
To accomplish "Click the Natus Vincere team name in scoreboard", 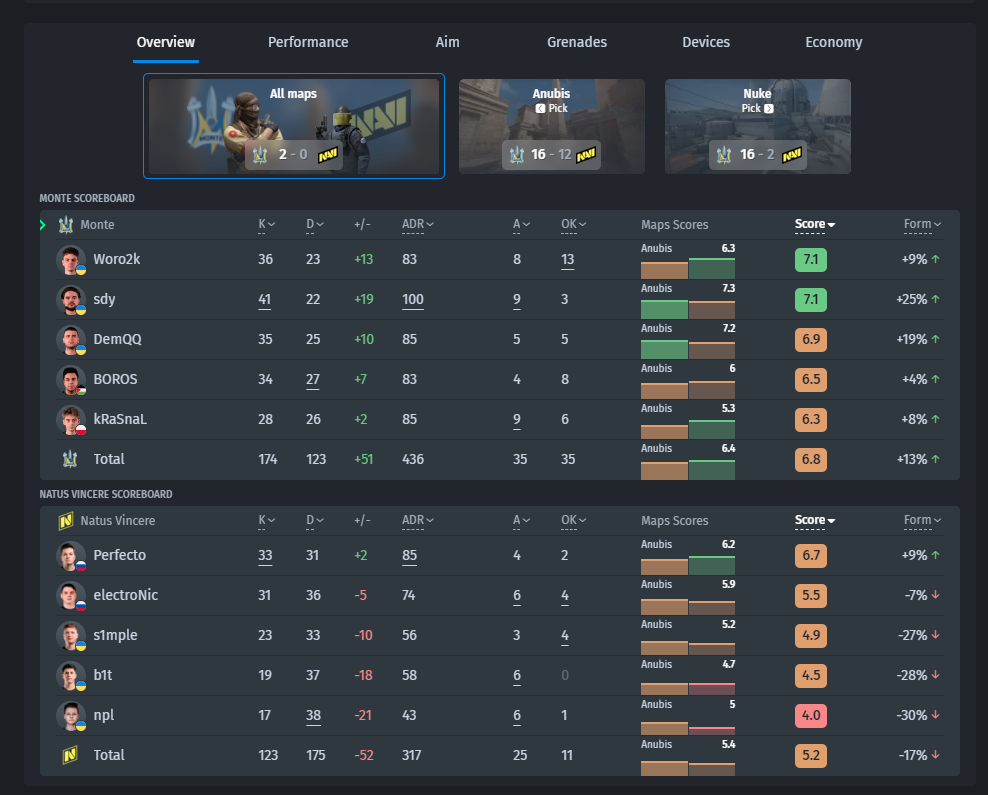I will (x=118, y=521).
